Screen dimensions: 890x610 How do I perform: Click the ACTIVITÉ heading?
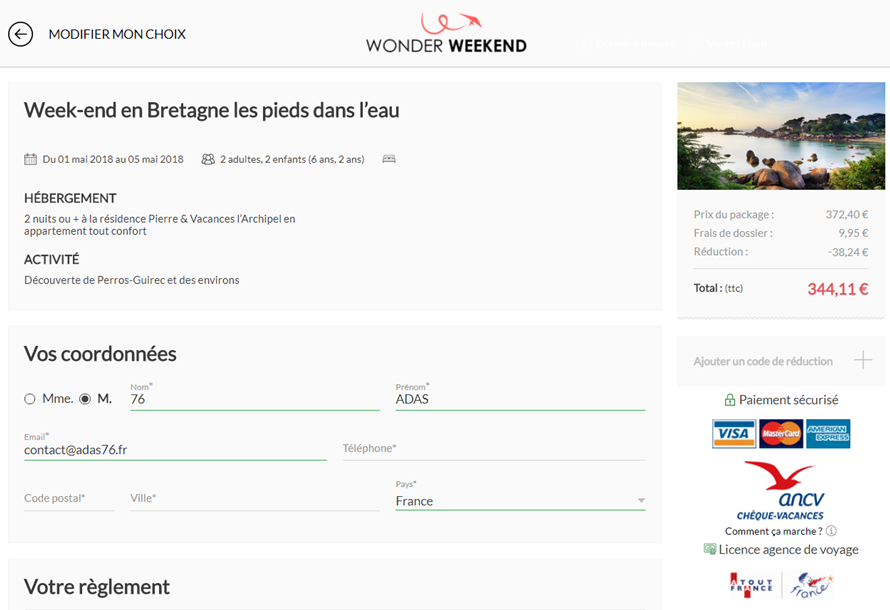point(52,259)
